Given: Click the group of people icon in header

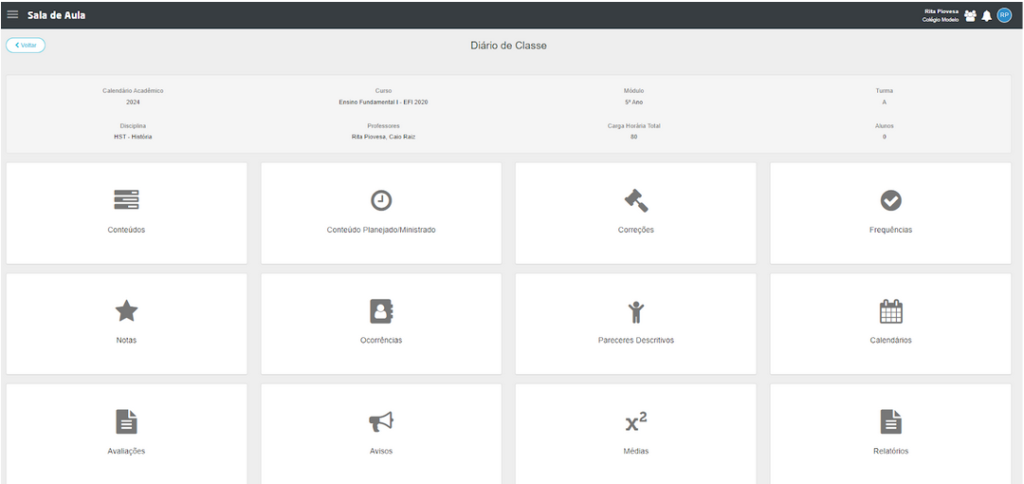Looking at the screenshot, I should point(968,15).
